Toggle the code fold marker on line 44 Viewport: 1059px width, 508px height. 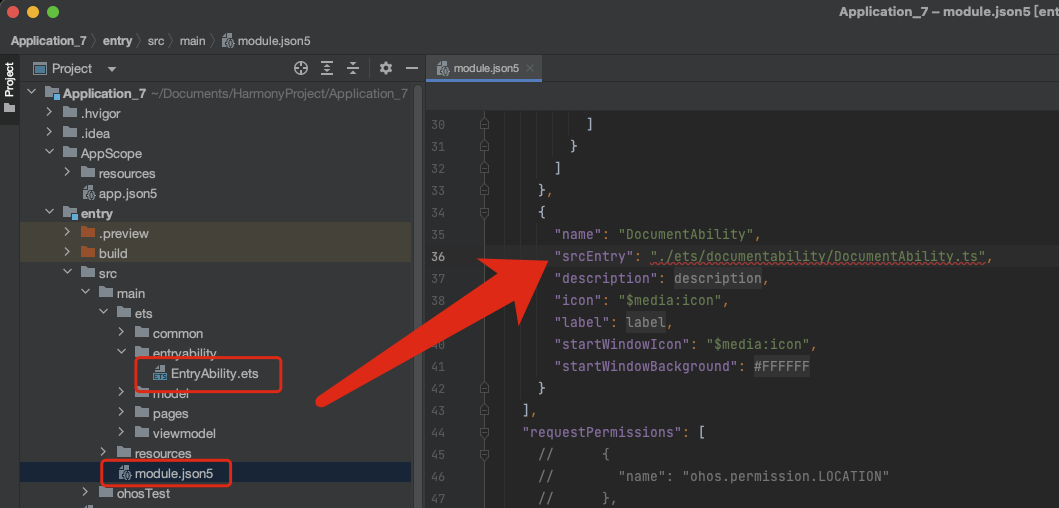[x=484, y=432]
